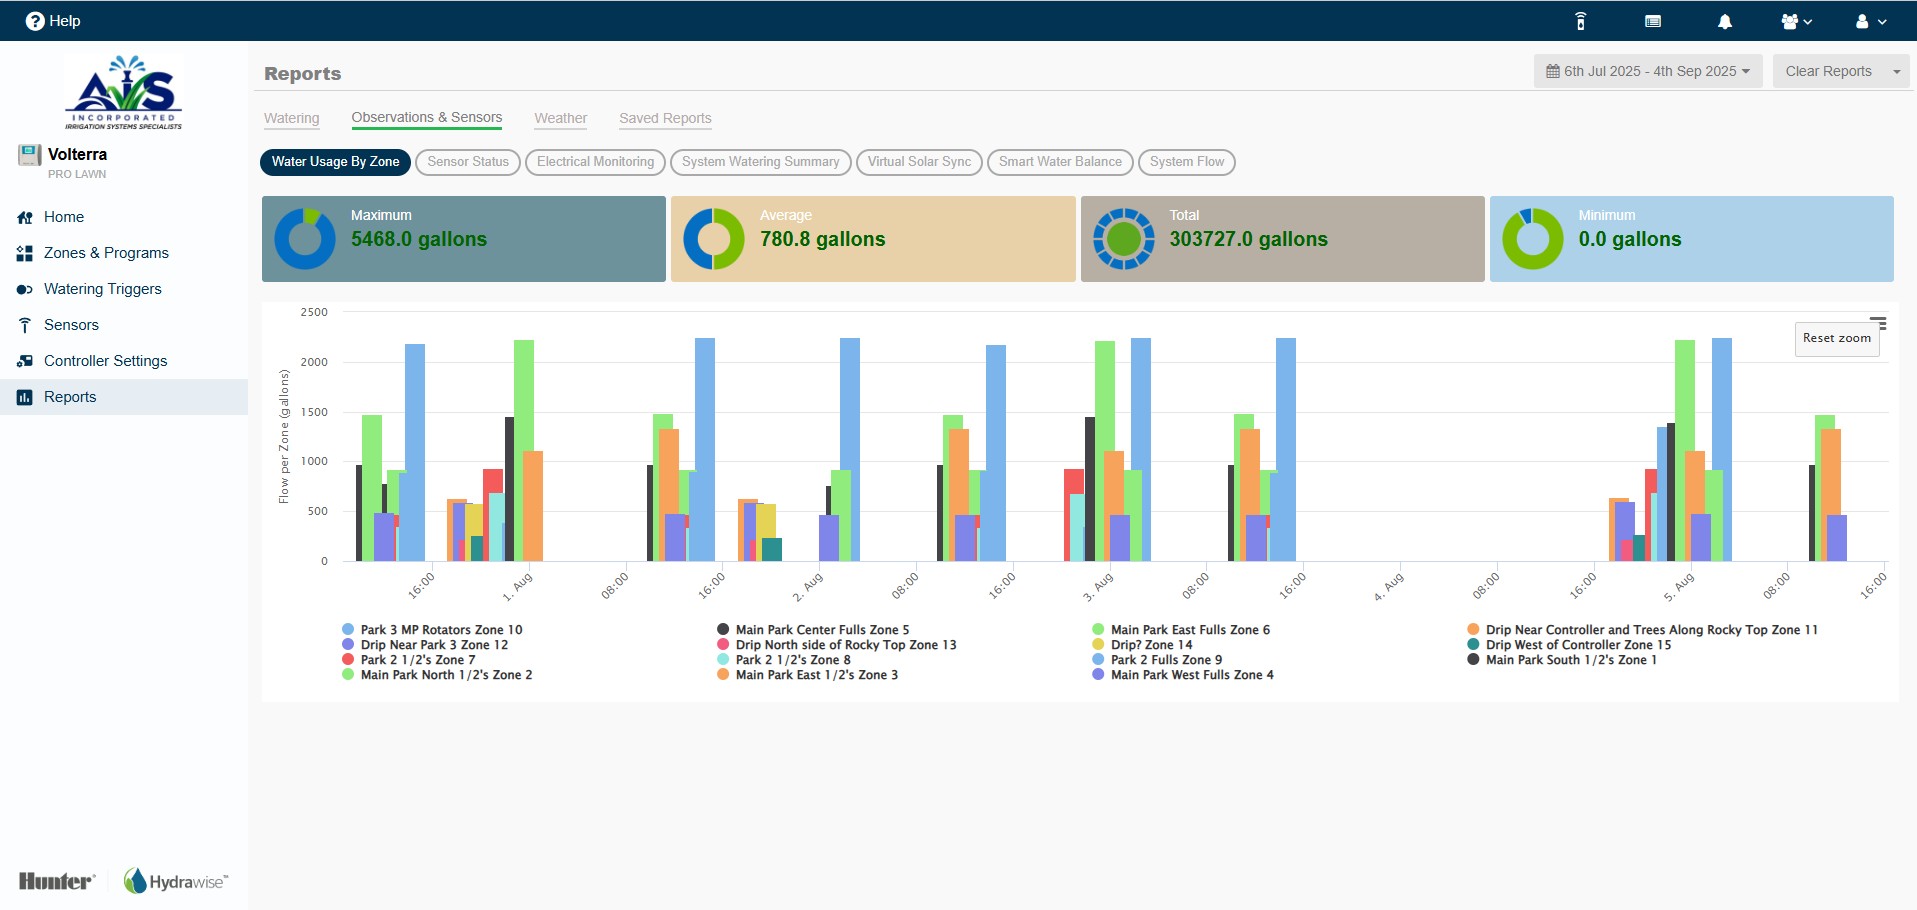Expand the users group dropdown in header

[1797, 21]
